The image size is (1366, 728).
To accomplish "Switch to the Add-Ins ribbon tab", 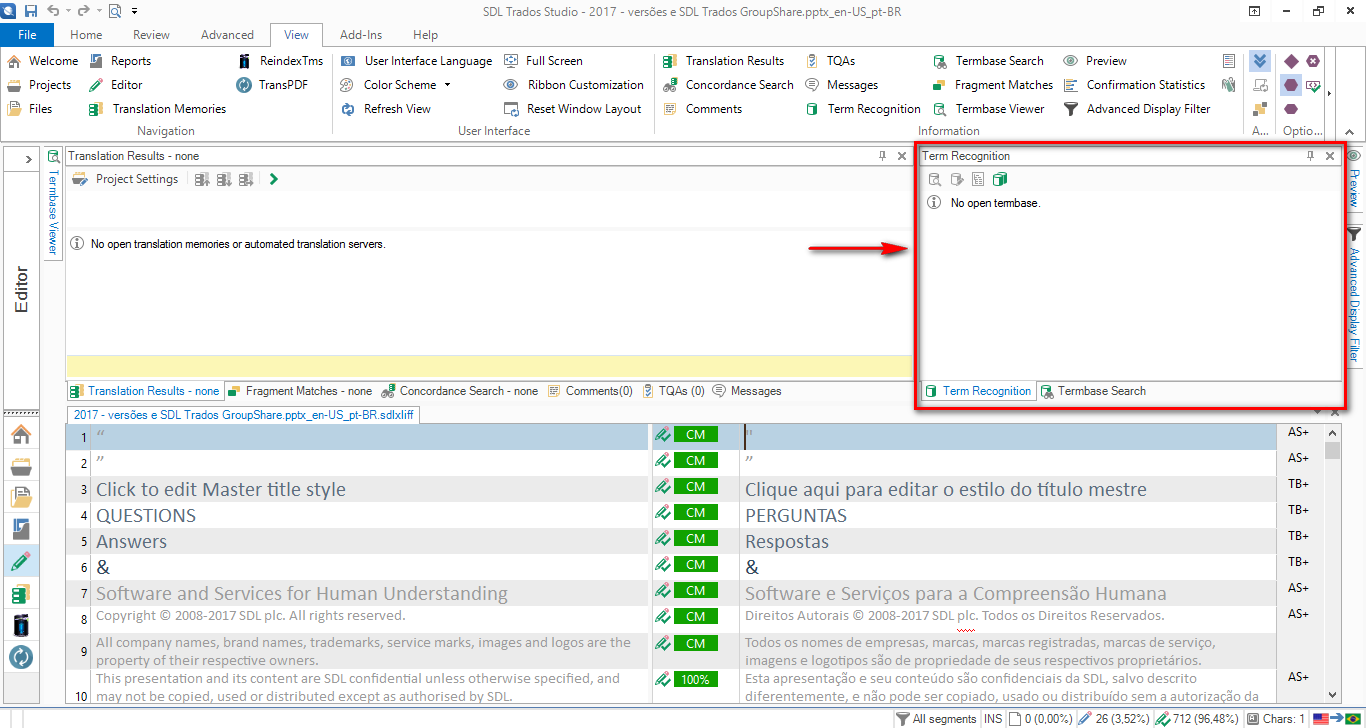I will click(361, 35).
